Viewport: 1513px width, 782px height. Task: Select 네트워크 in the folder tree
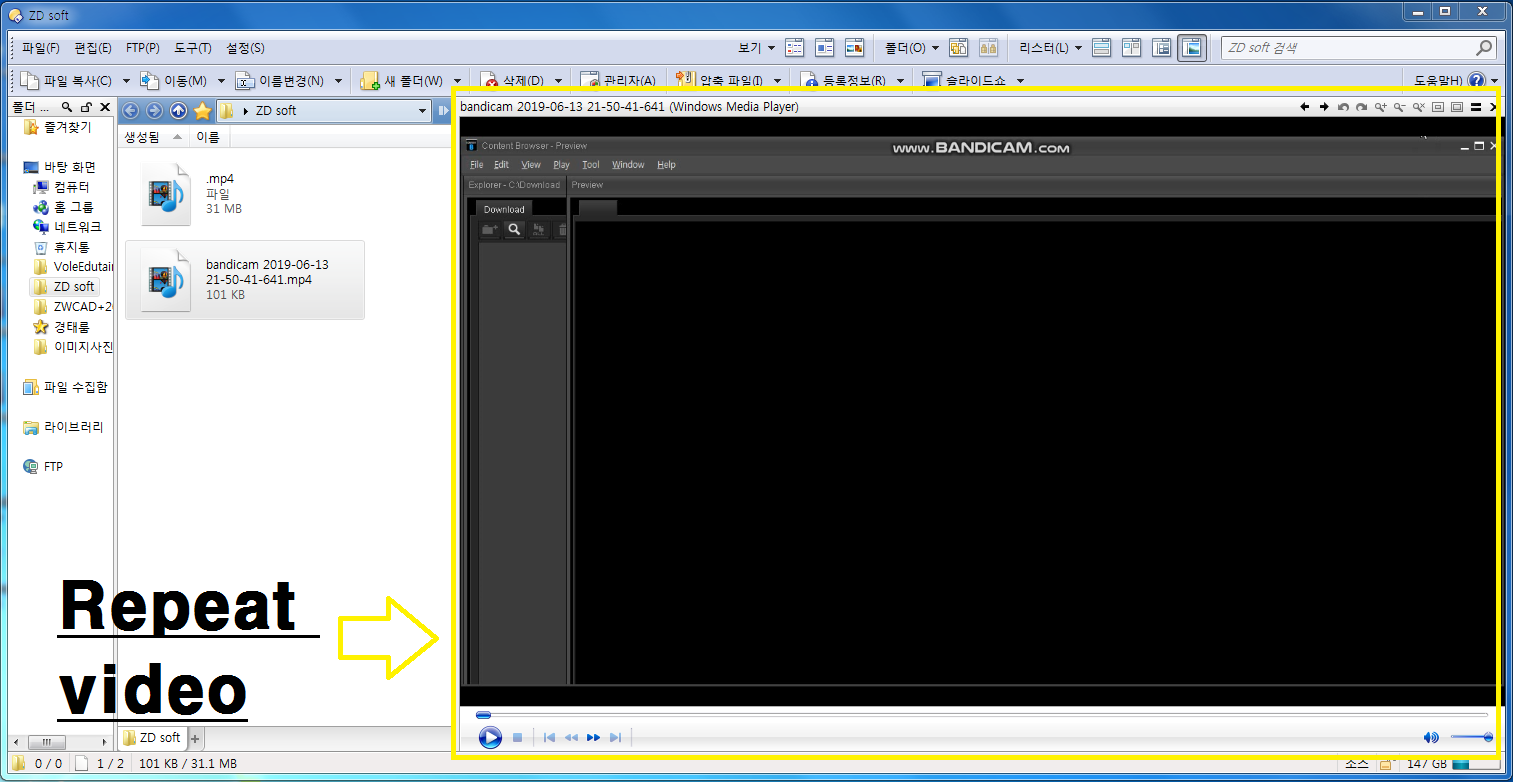[67, 227]
